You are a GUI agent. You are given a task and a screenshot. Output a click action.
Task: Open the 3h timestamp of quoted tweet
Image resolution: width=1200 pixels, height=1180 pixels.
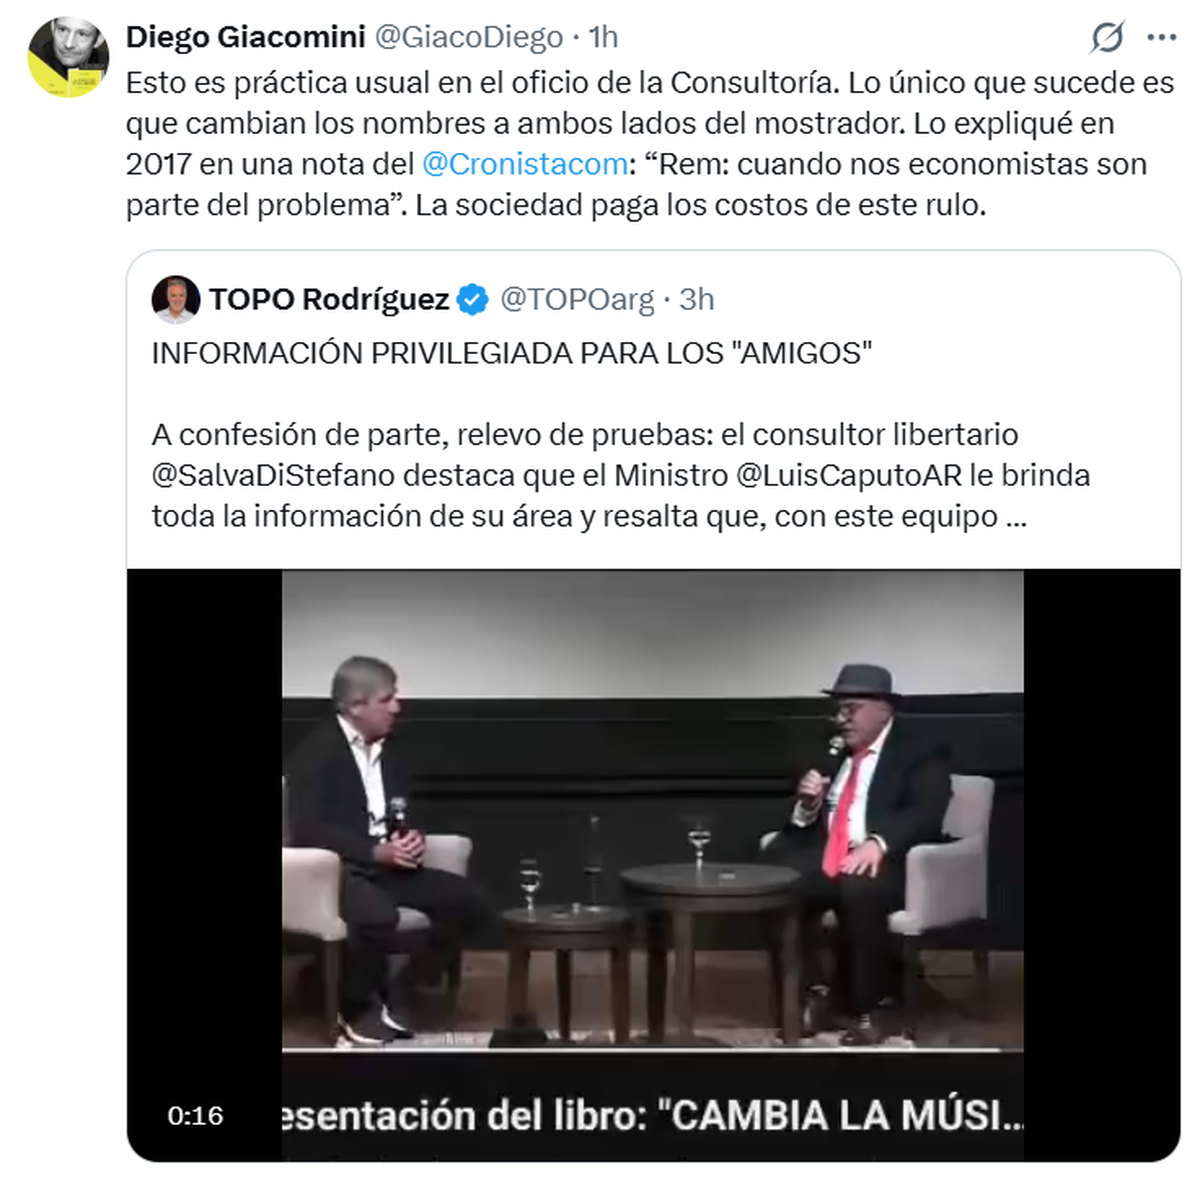[697, 299]
